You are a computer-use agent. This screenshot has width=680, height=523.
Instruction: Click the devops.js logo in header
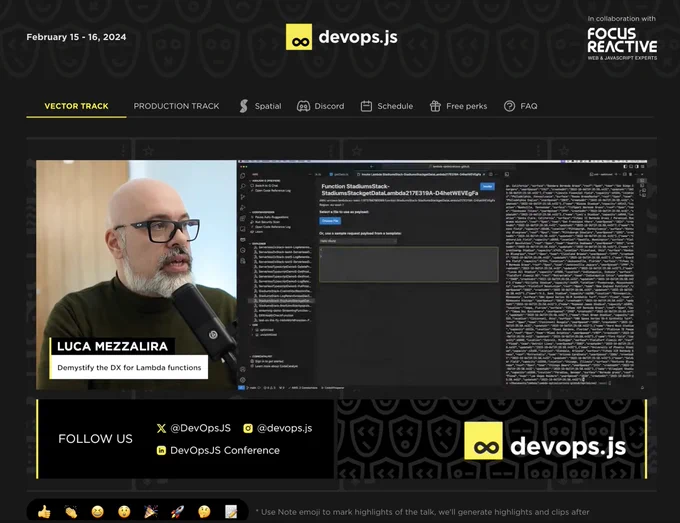tap(342, 37)
